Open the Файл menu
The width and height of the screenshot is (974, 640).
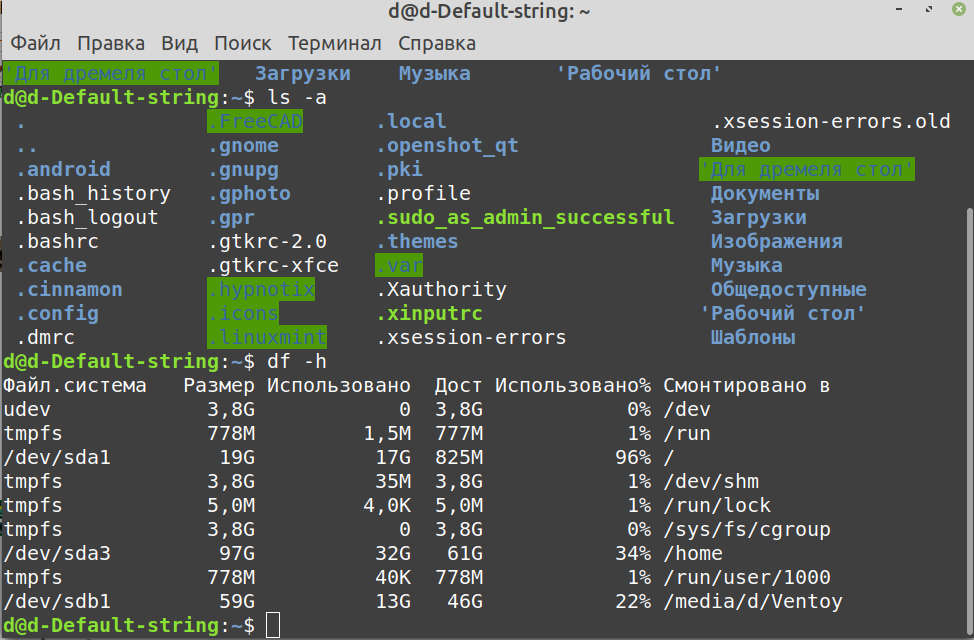click(36, 43)
